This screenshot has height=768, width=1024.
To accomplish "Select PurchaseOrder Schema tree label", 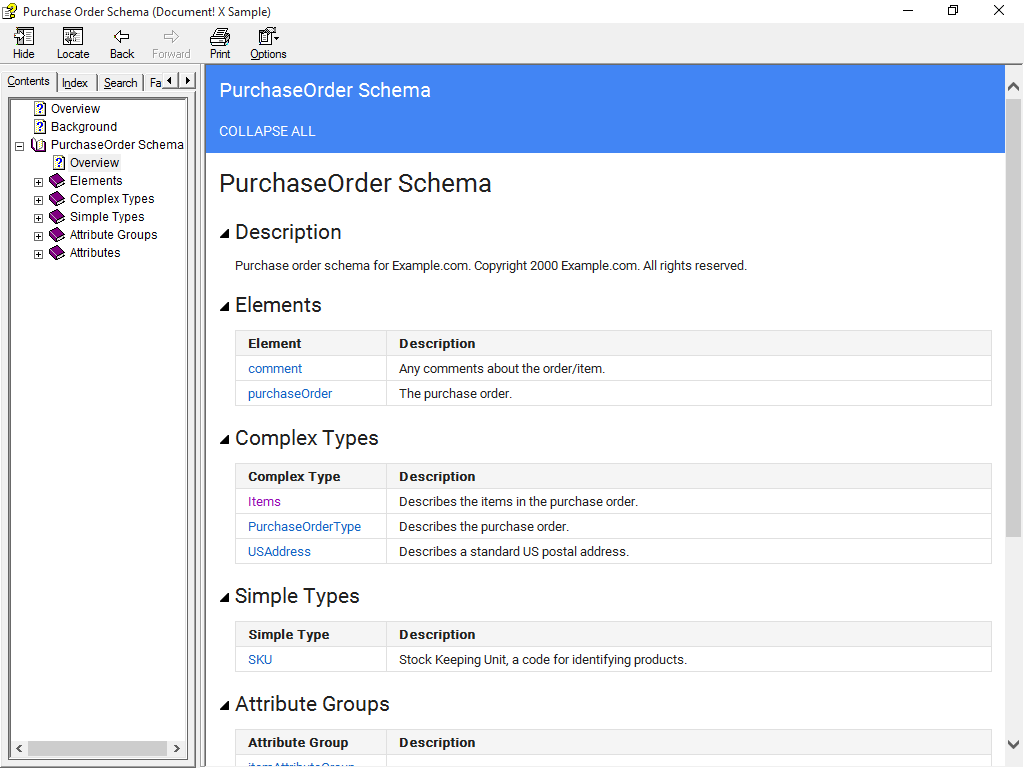I will coord(117,144).
